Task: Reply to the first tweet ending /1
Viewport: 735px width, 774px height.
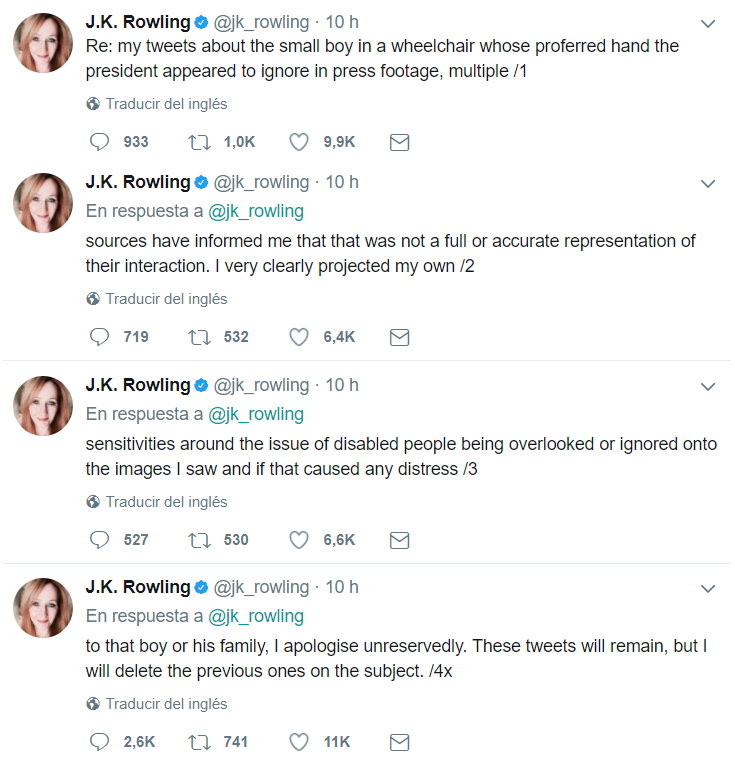Action: coord(99,142)
